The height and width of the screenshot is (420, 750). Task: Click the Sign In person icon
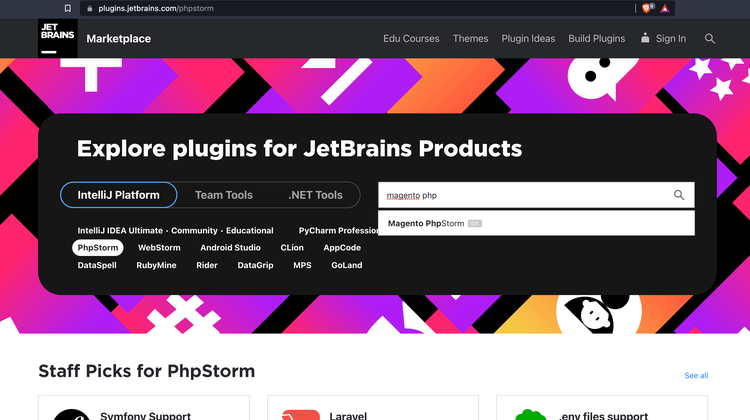[x=645, y=38]
